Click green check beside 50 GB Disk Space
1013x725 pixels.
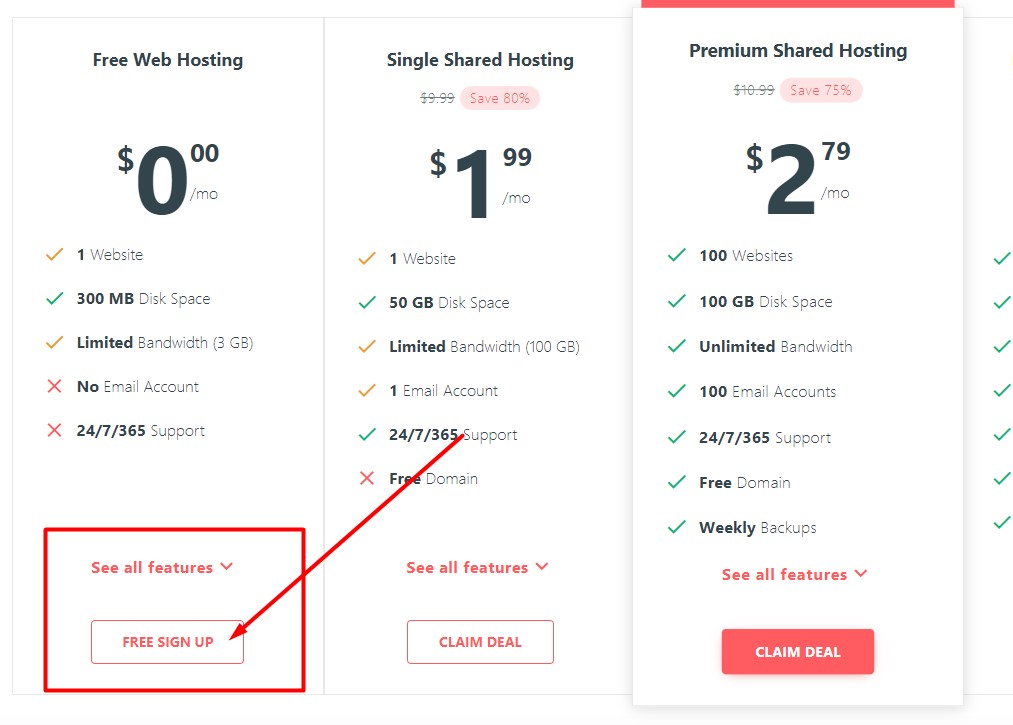click(367, 302)
